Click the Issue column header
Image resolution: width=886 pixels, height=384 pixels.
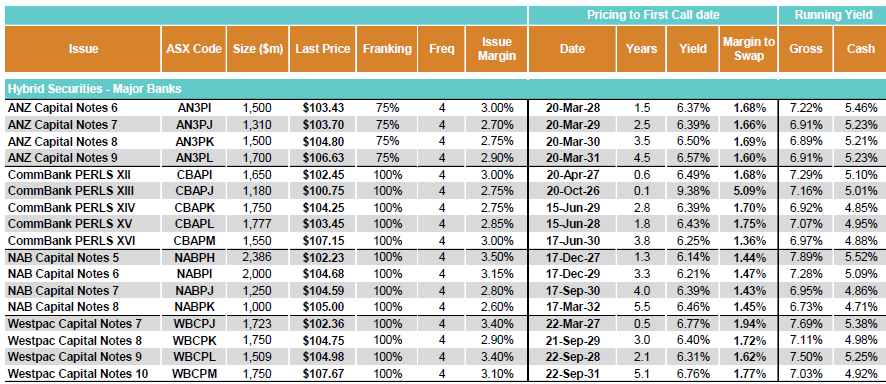tap(83, 49)
